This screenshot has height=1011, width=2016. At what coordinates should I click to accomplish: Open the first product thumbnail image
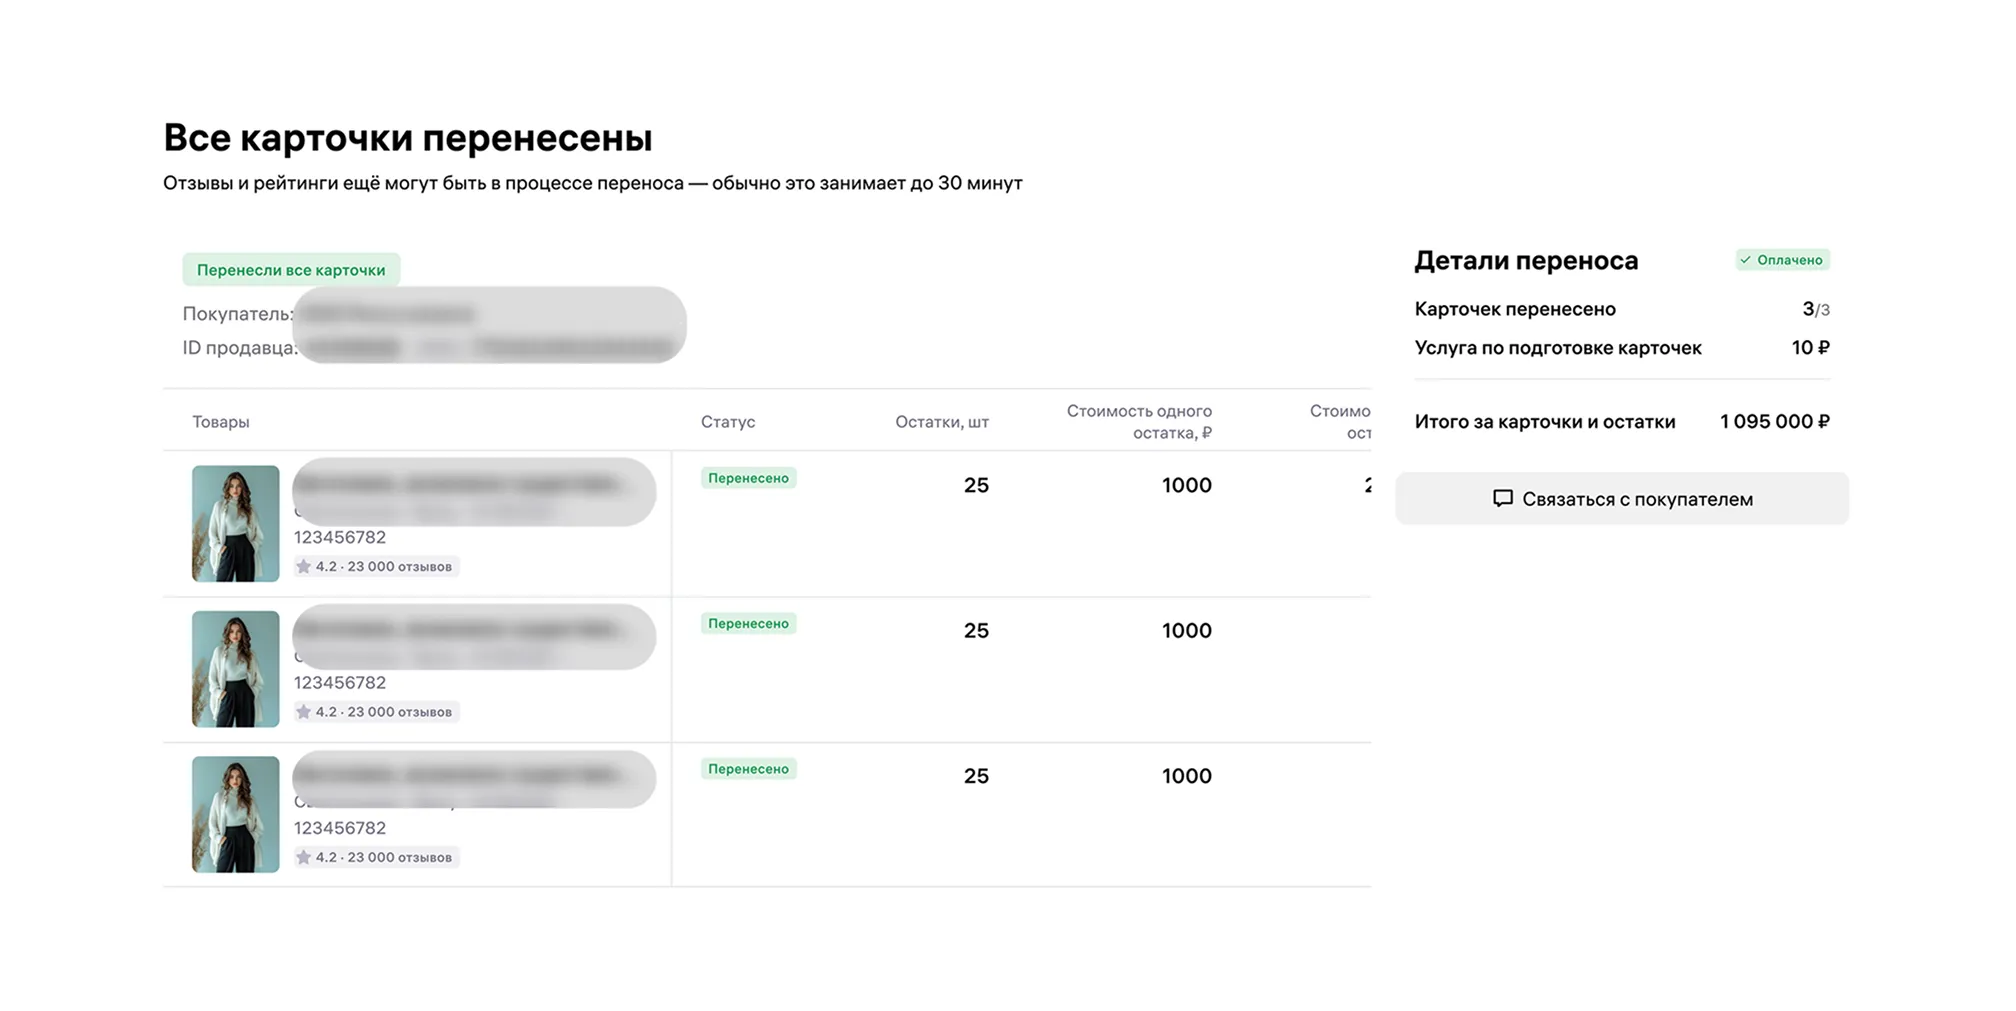click(x=235, y=523)
